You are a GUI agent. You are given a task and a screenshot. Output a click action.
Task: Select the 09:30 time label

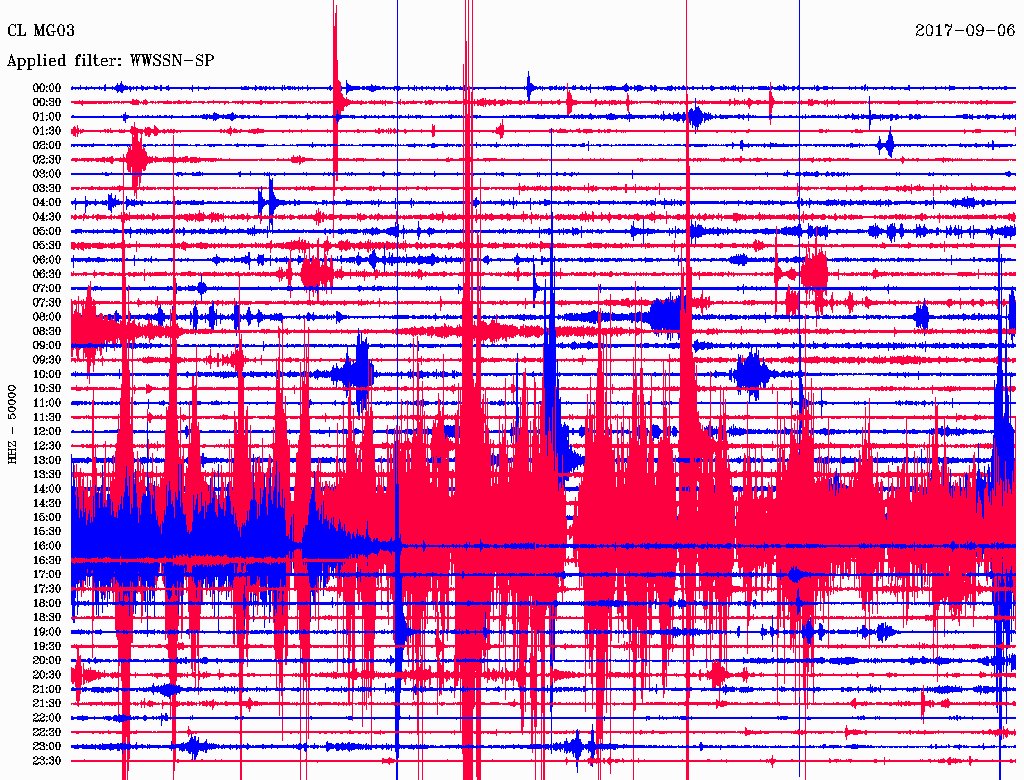[47, 360]
